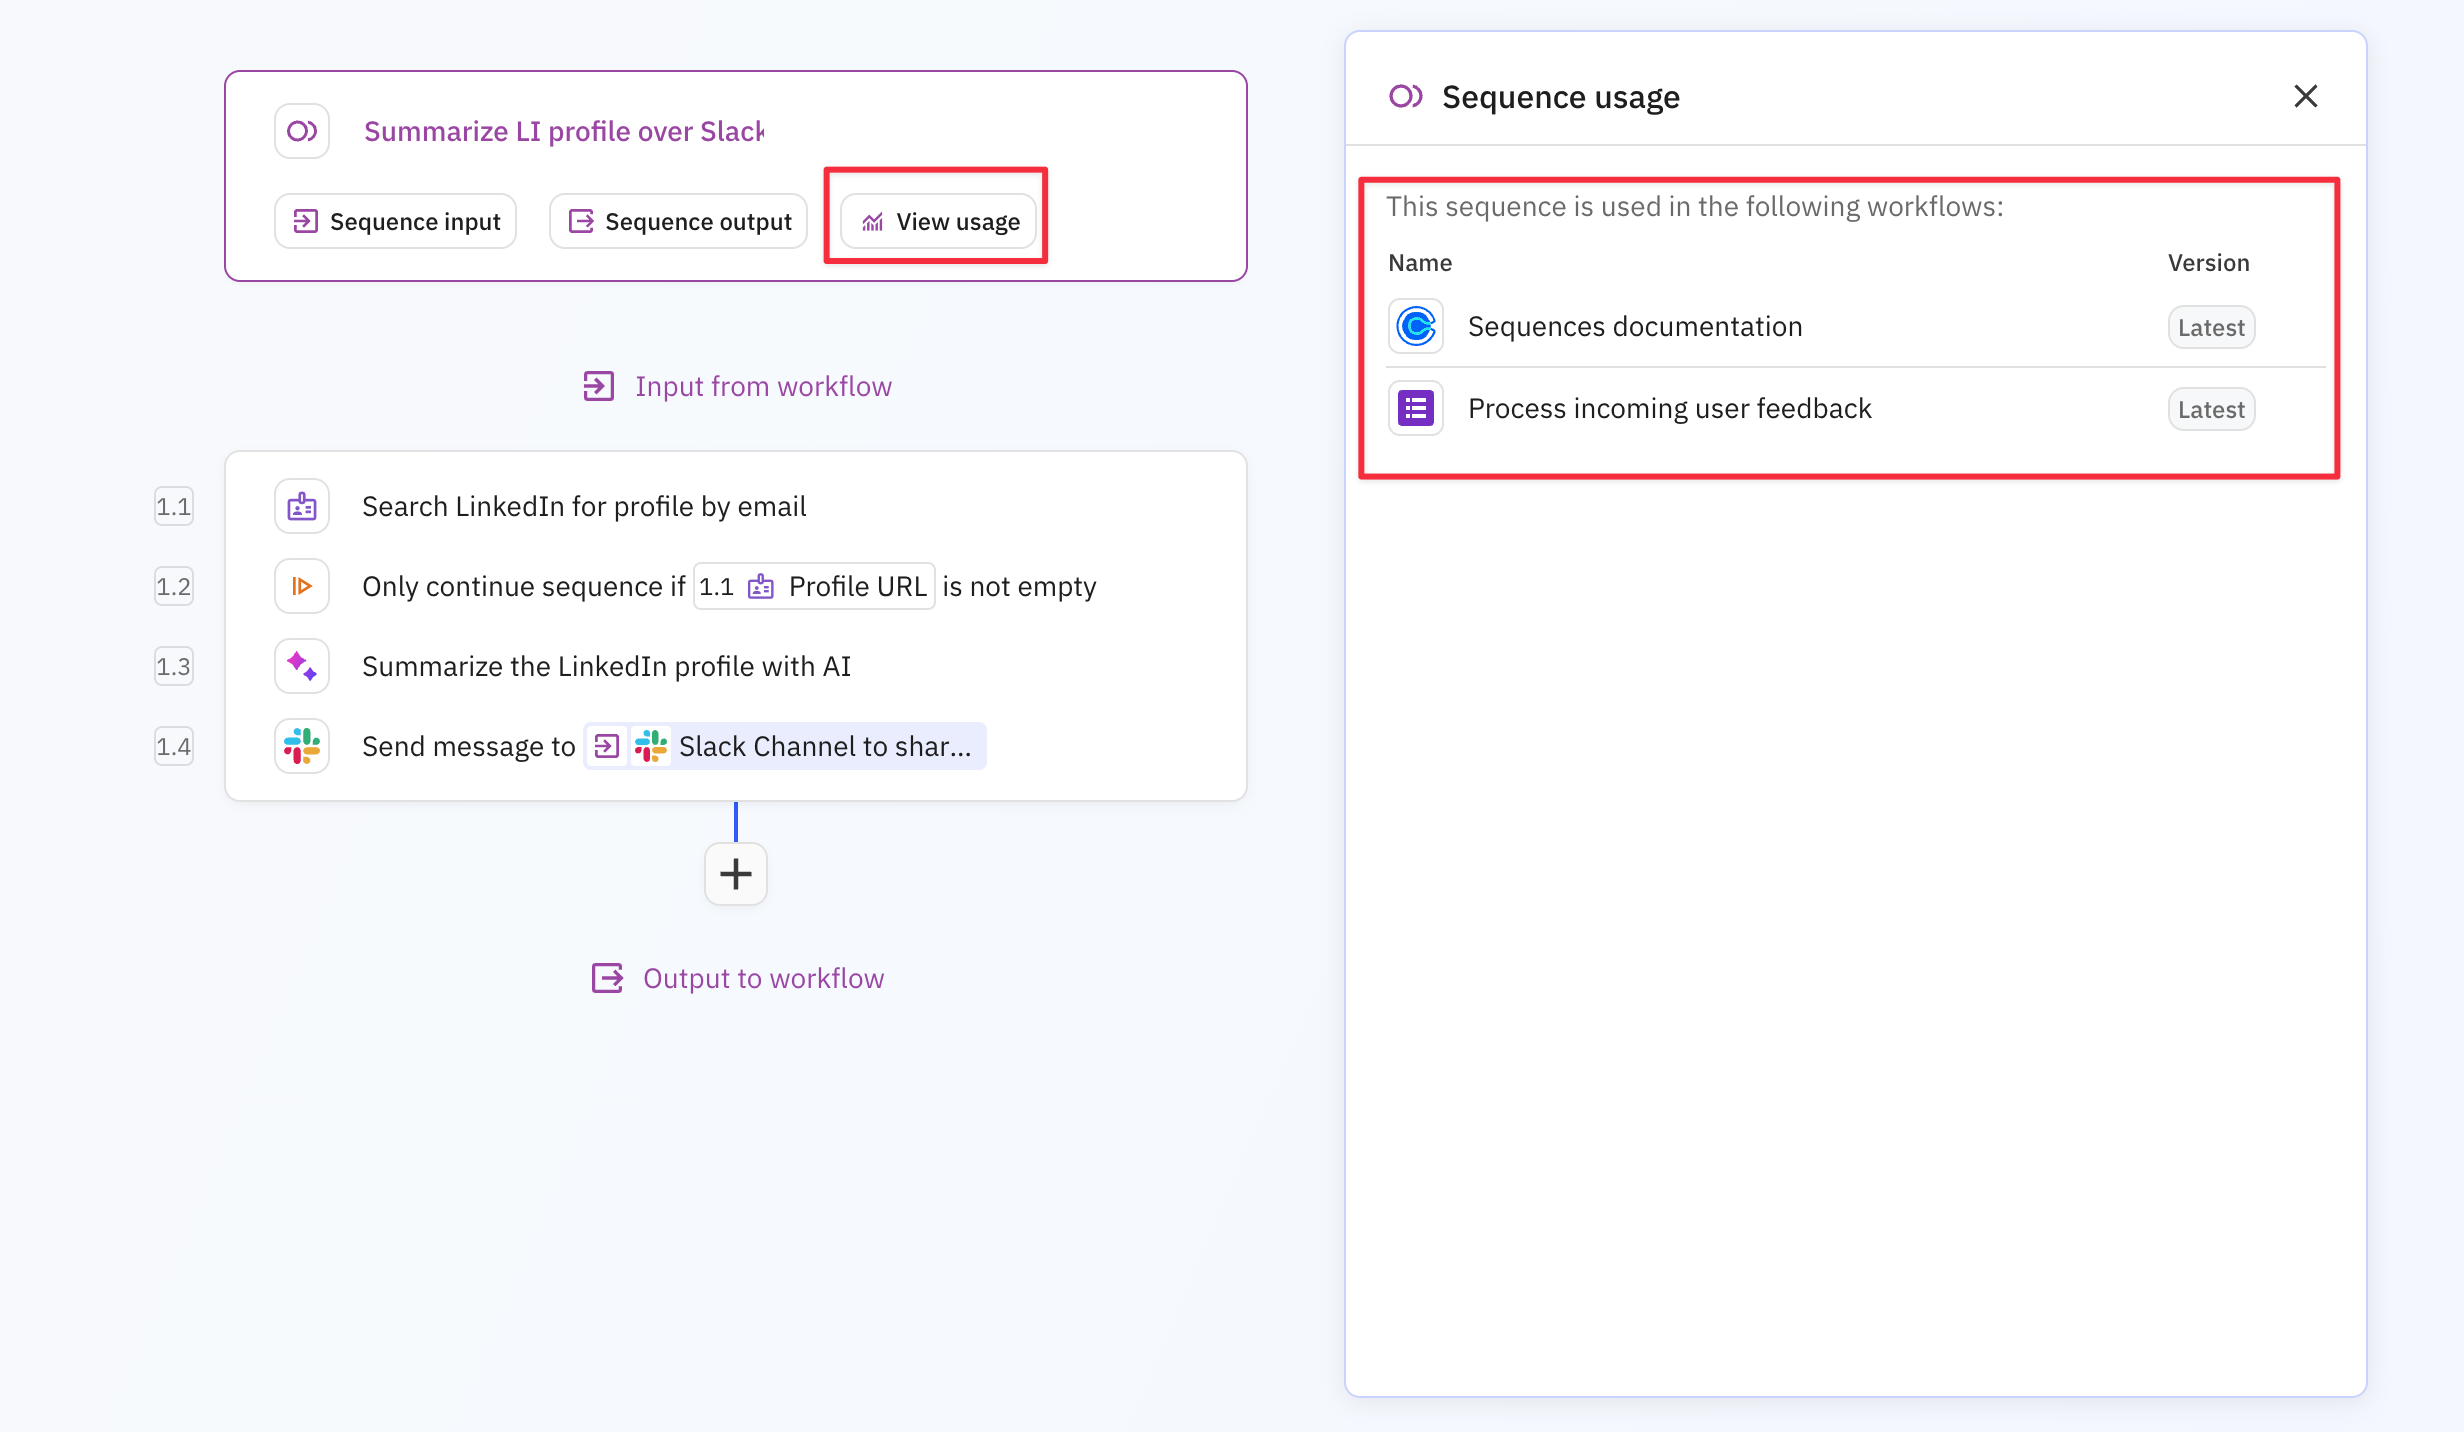Edit the Summarize LI profile over Slack title
This screenshot has height=1432, width=2464.
pyautogui.click(x=564, y=130)
